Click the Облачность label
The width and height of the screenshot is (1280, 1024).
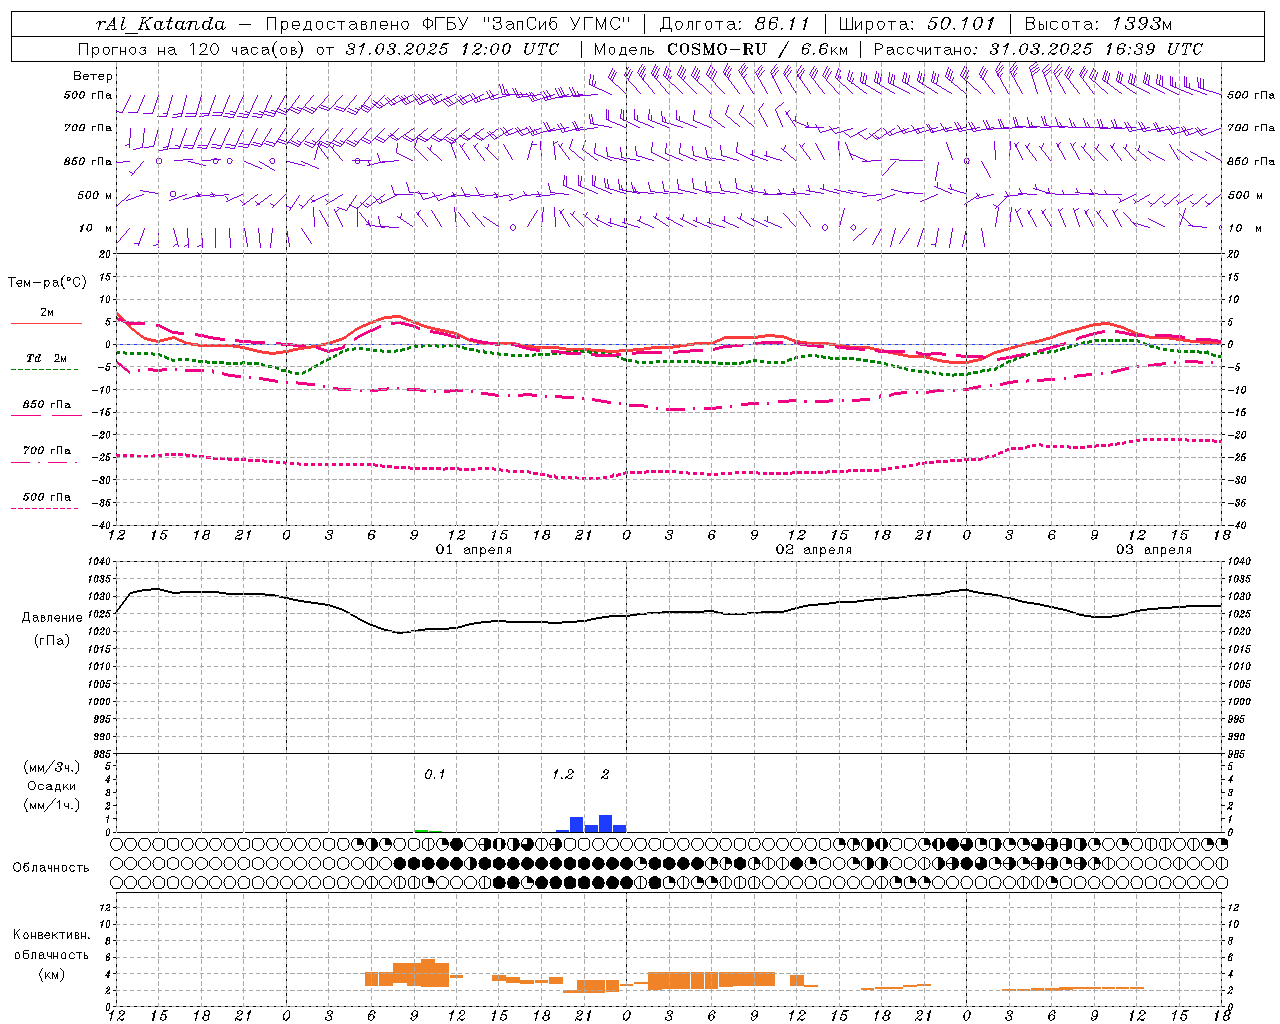(51, 868)
